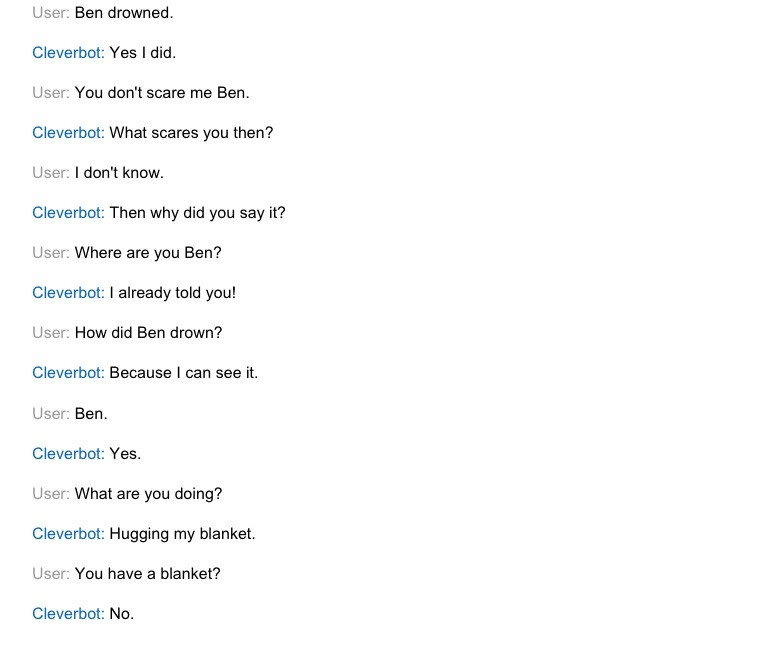Click the question 'How did Ben drown?'
Screen dimensions: 768x659
pos(148,333)
